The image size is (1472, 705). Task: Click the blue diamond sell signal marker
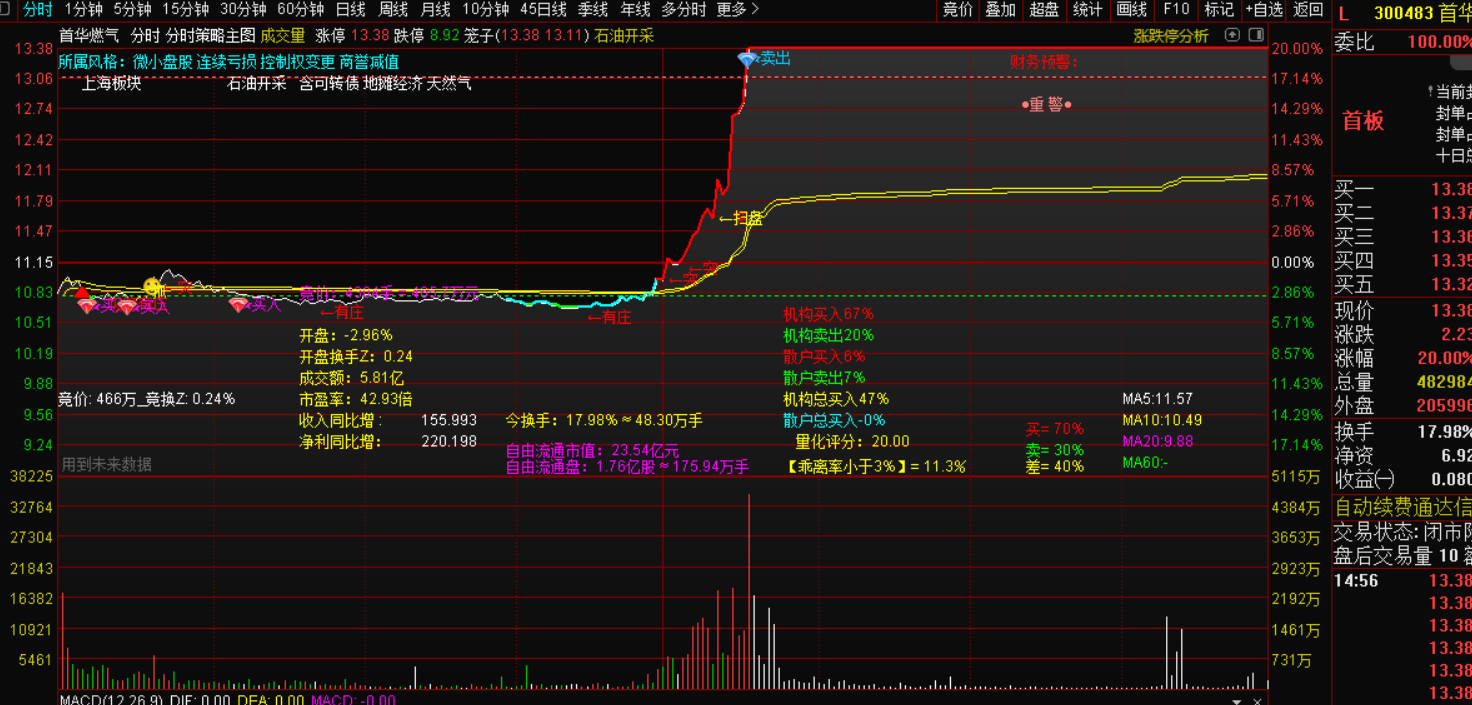(747, 59)
